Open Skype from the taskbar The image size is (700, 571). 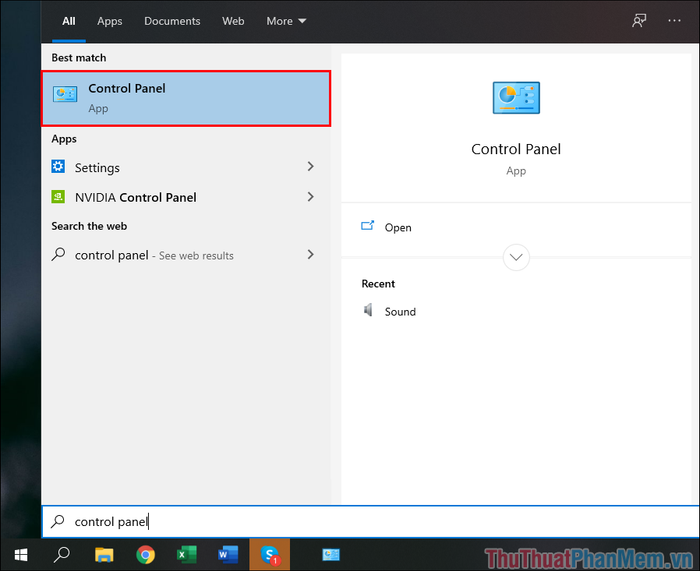tap(270, 555)
